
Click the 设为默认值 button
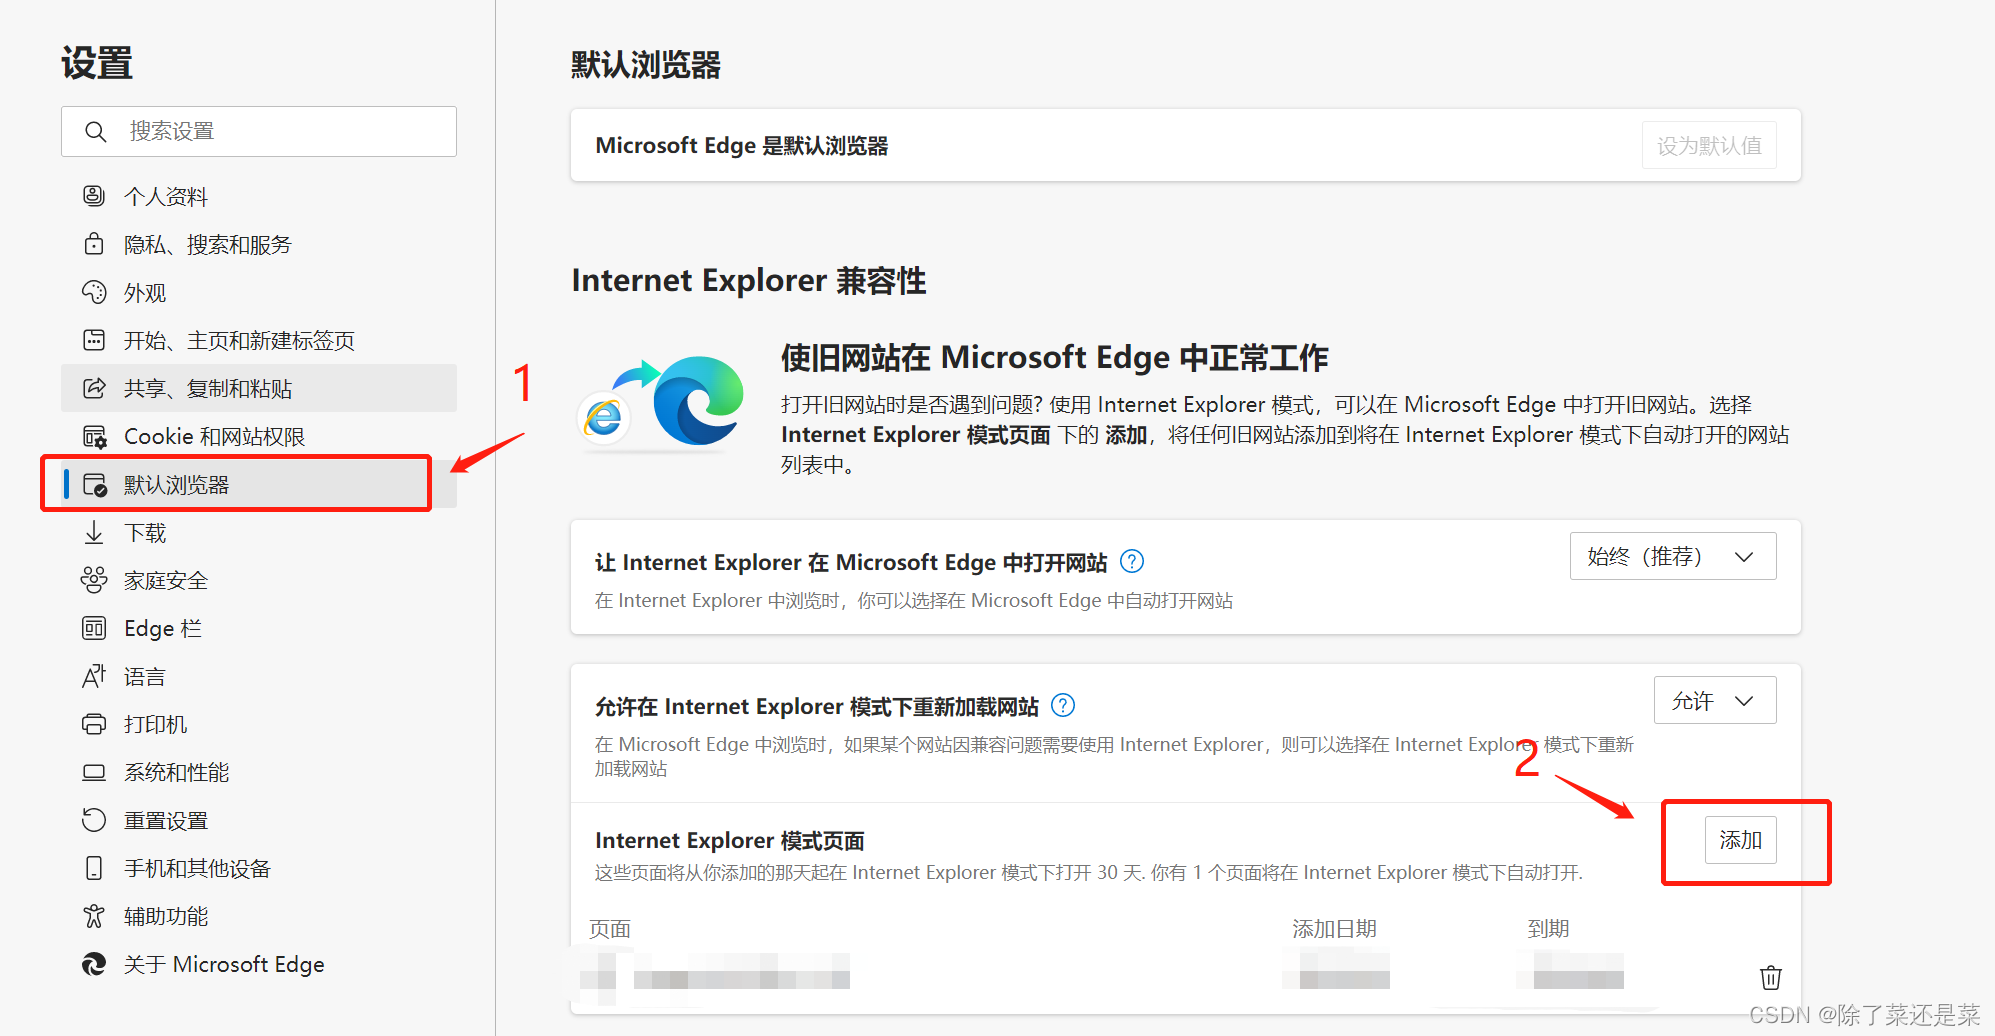click(1709, 146)
